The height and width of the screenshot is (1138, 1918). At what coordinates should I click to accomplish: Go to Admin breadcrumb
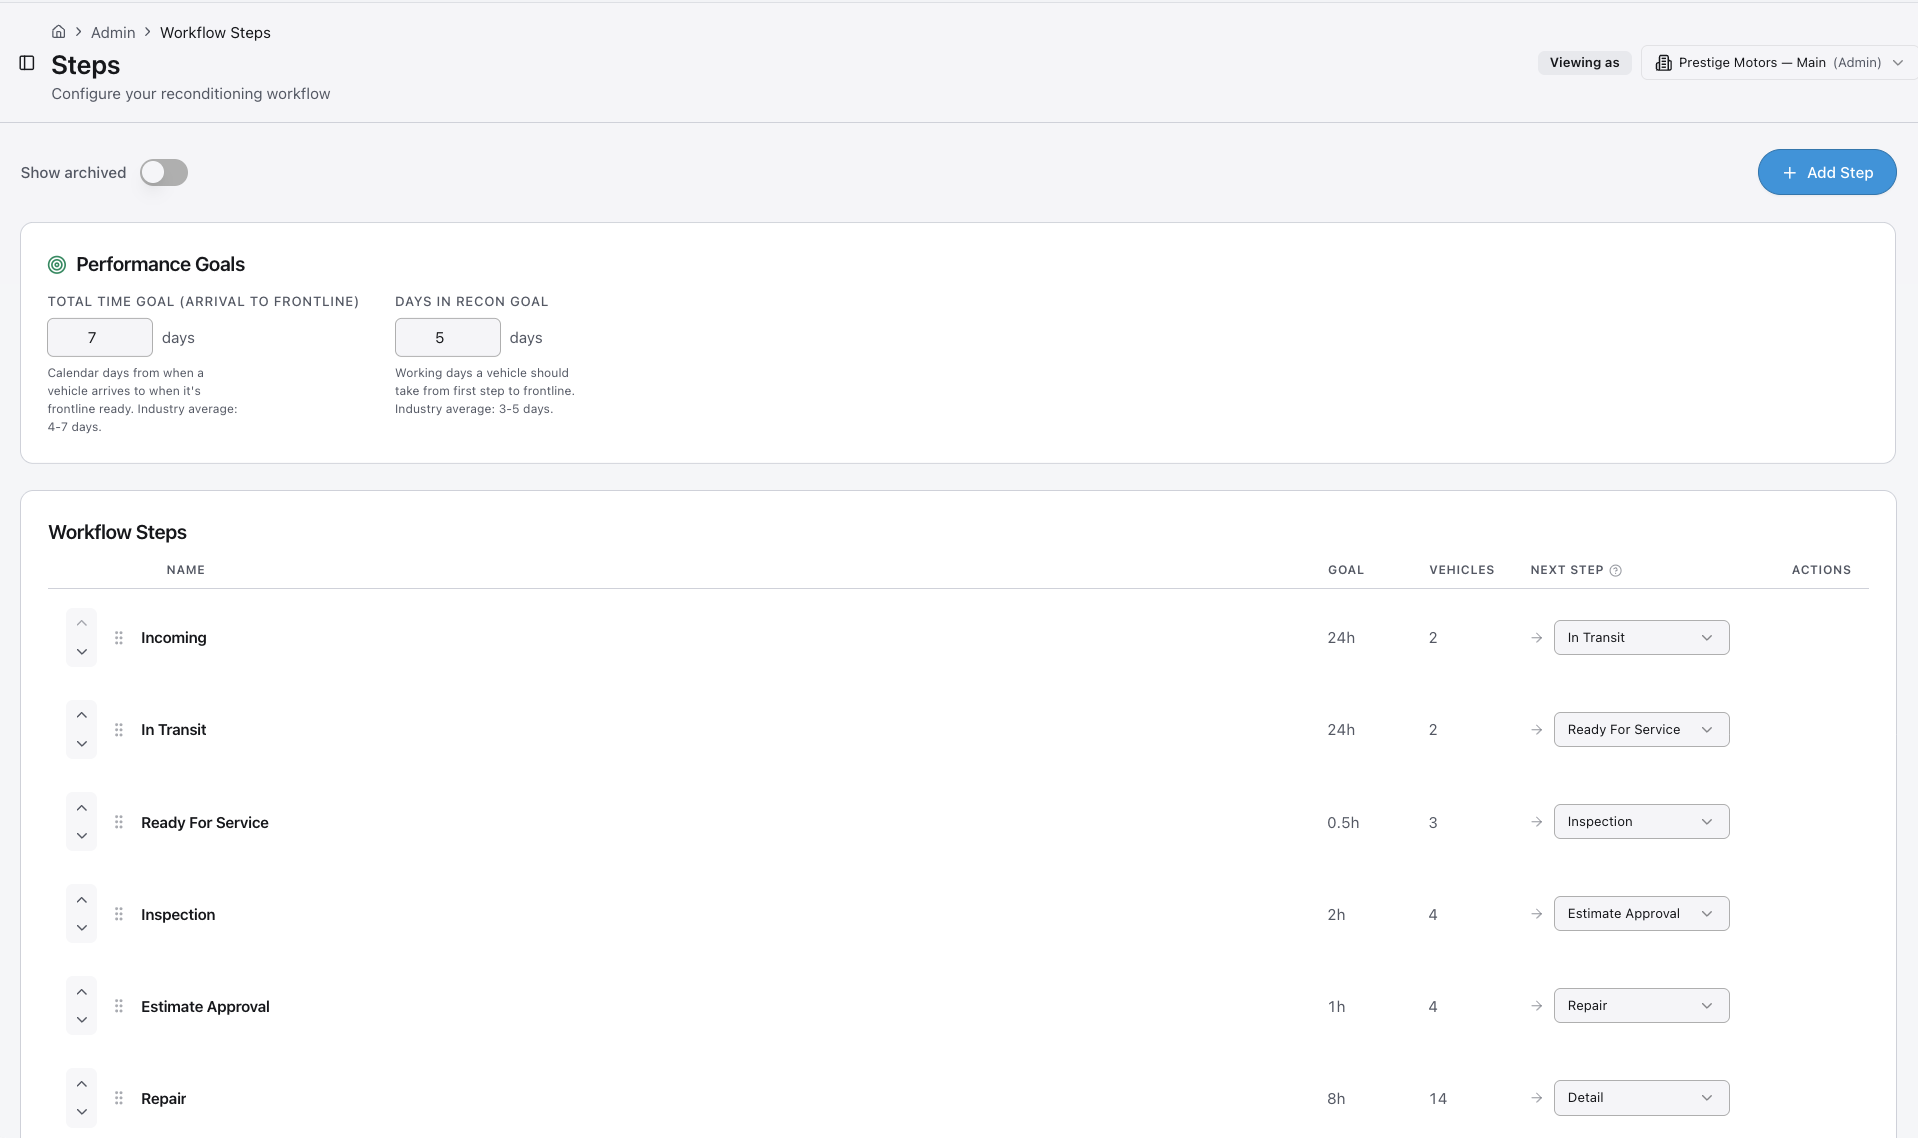point(113,33)
